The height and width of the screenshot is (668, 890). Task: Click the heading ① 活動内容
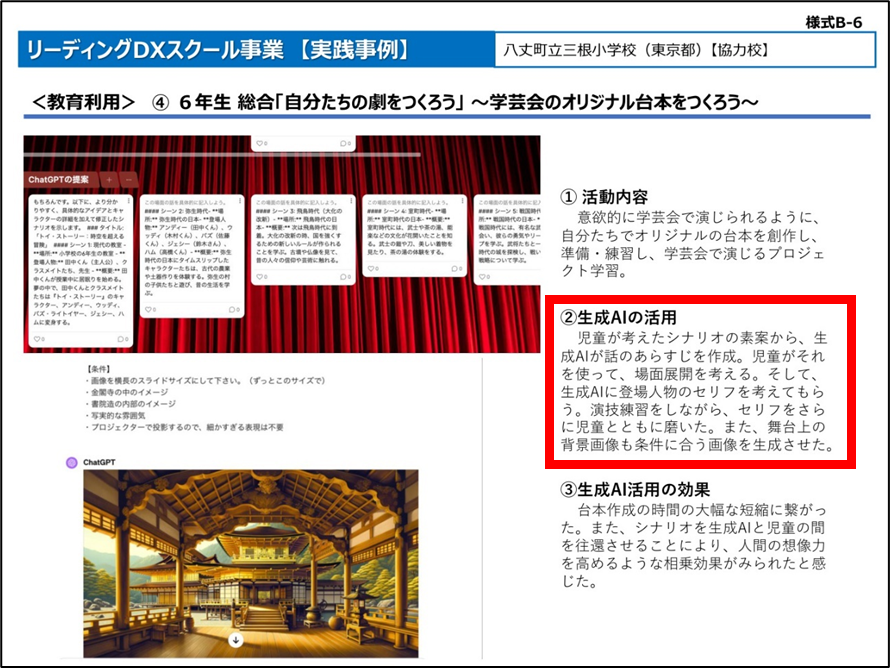point(604,197)
